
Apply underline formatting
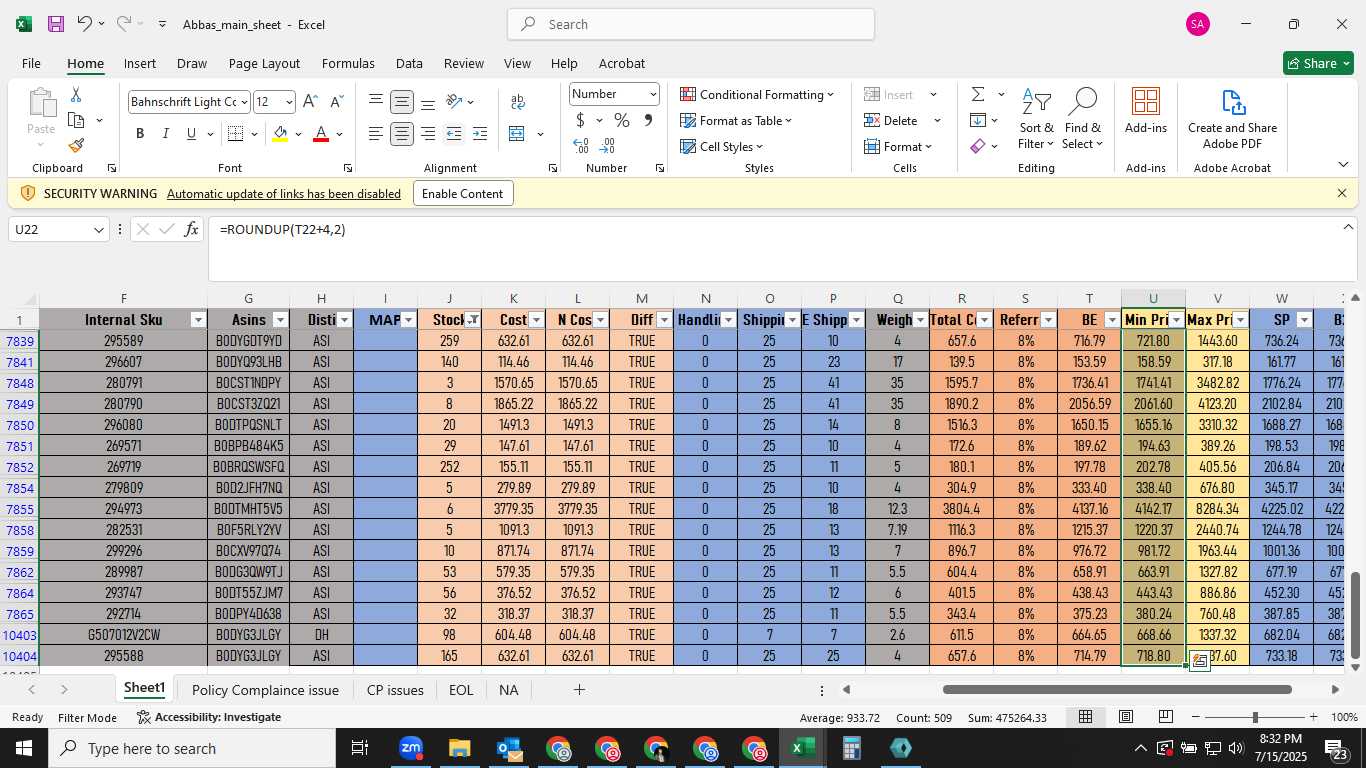pyautogui.click(x=191, y=134)
